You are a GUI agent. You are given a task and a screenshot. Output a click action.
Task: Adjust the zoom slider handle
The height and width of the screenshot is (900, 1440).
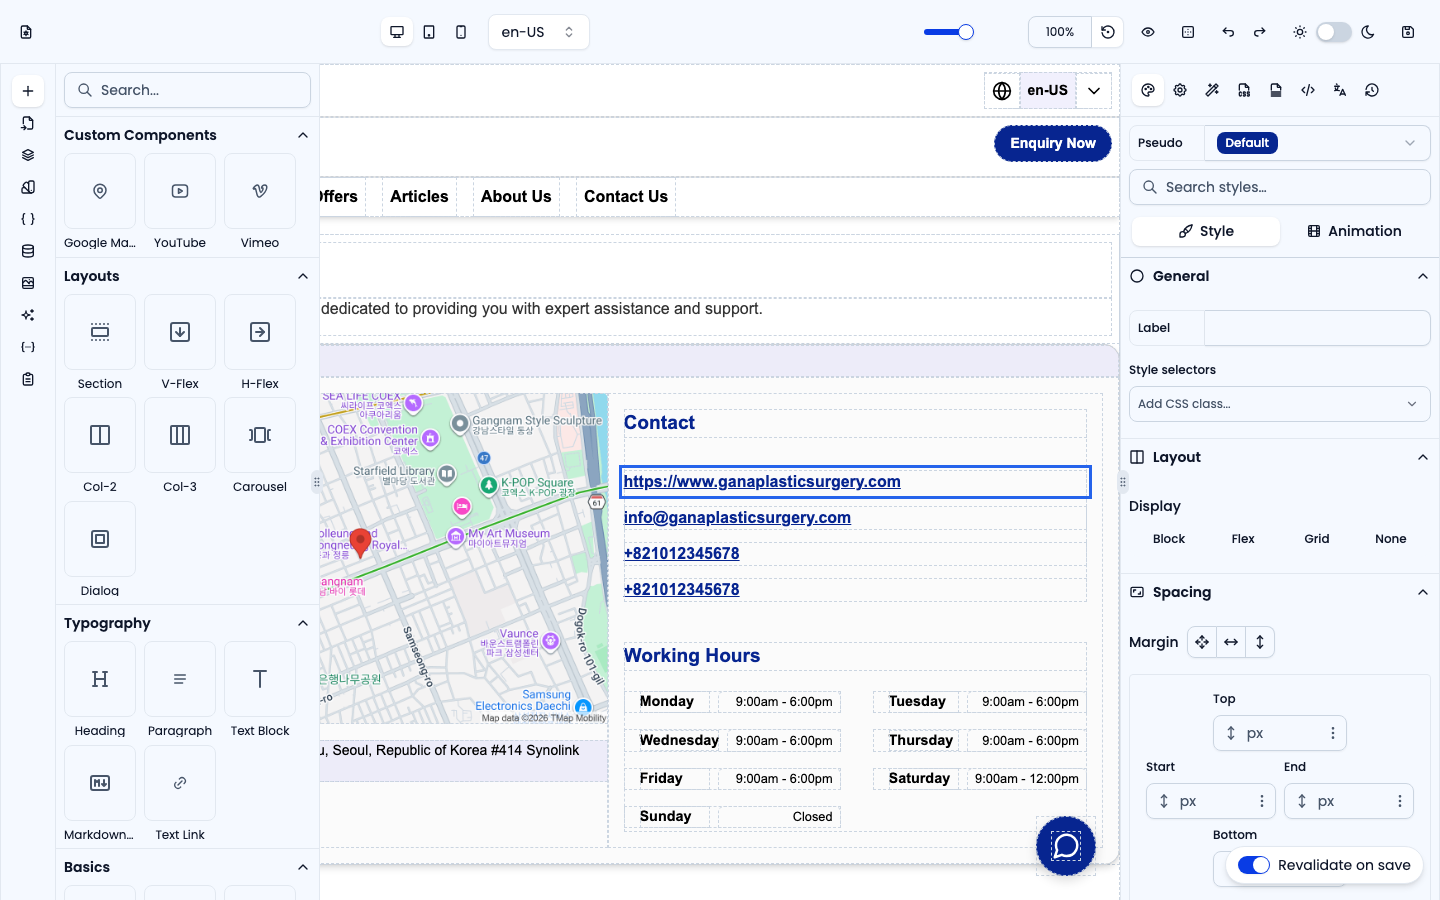tap(966, 32)
